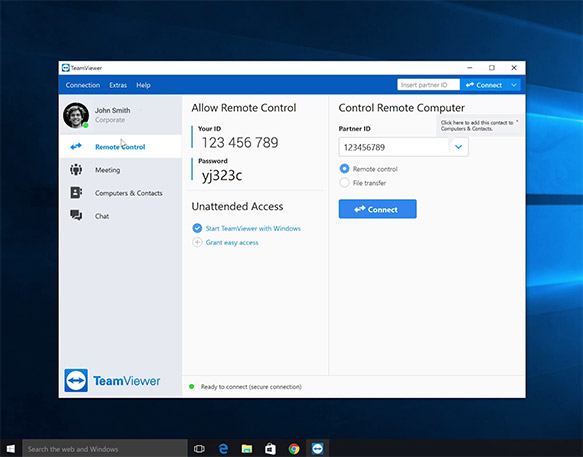The width and height of the screenshot is (583, 457).
Task: Click the TeamViewer title bar icon
Action: point(66,68)
